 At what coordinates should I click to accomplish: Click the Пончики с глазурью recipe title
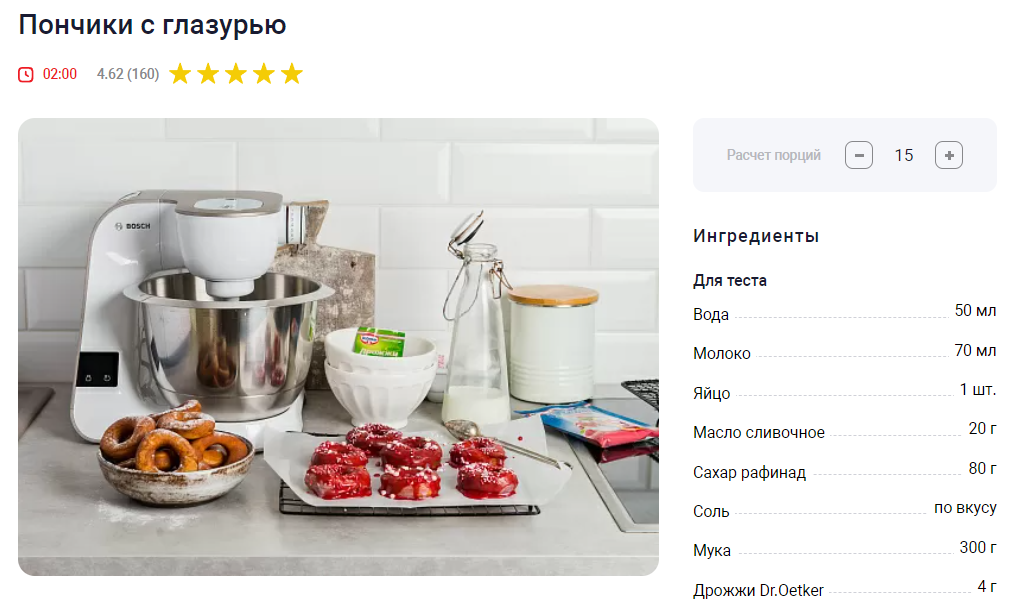[x=152, y=25]
